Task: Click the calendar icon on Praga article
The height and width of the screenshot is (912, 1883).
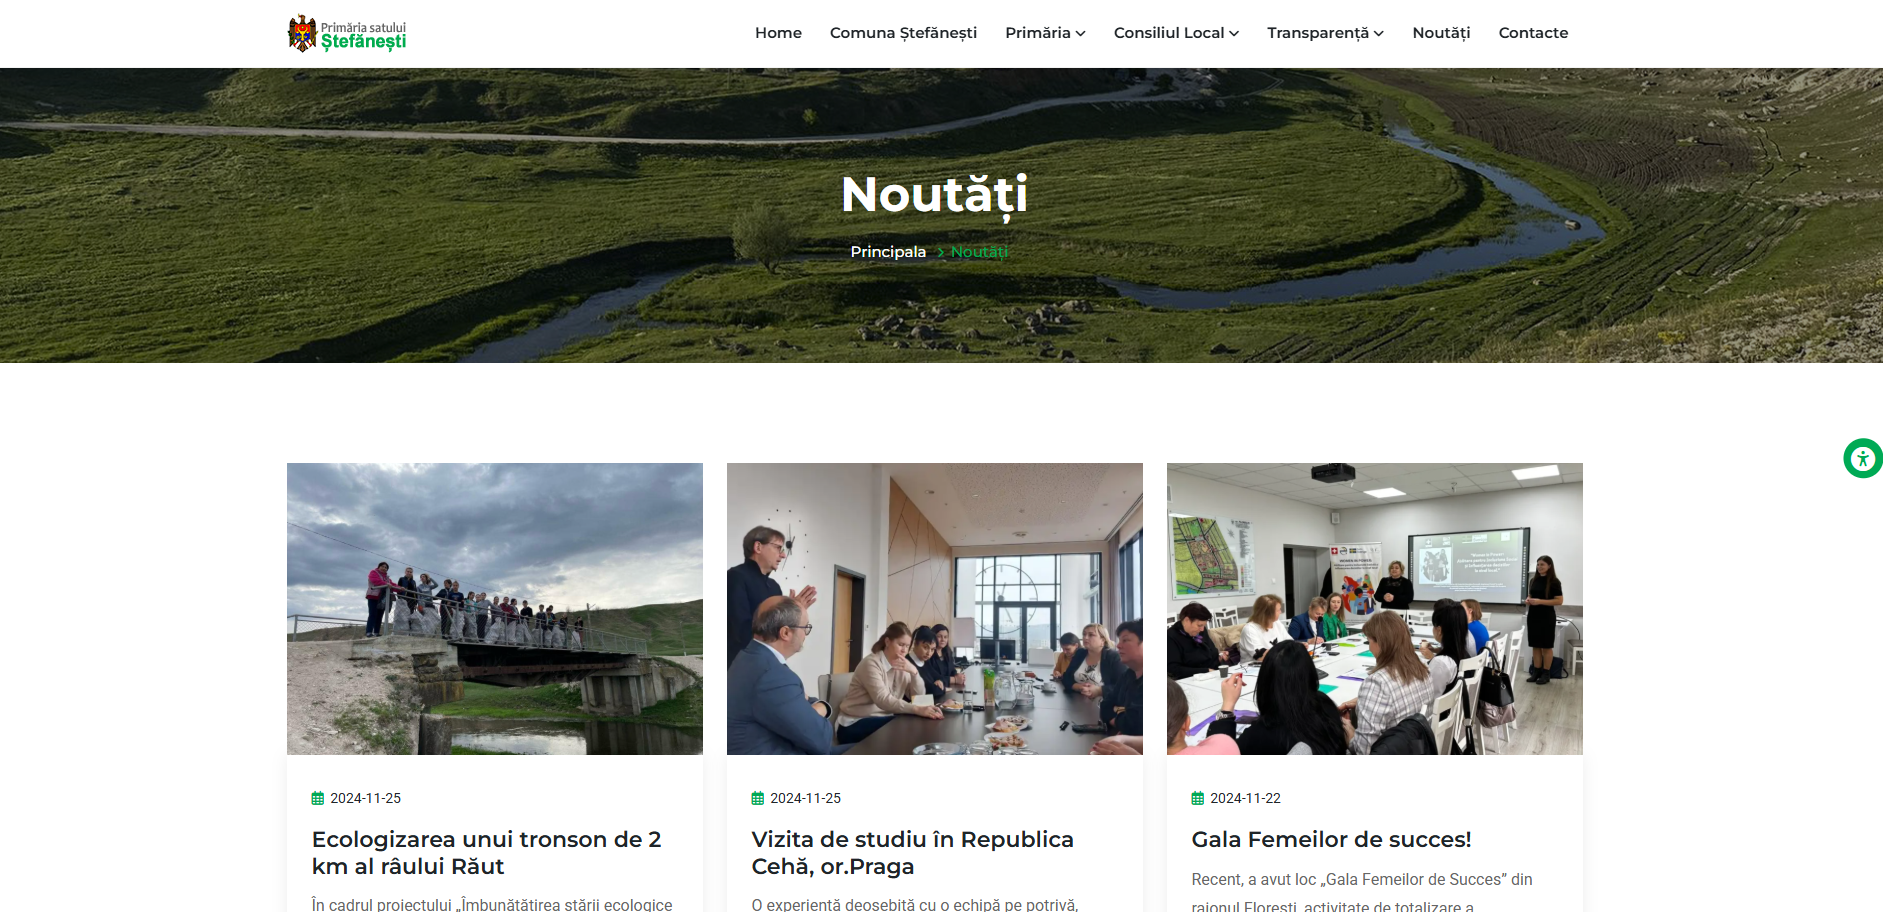Action: tap(758, 798)
